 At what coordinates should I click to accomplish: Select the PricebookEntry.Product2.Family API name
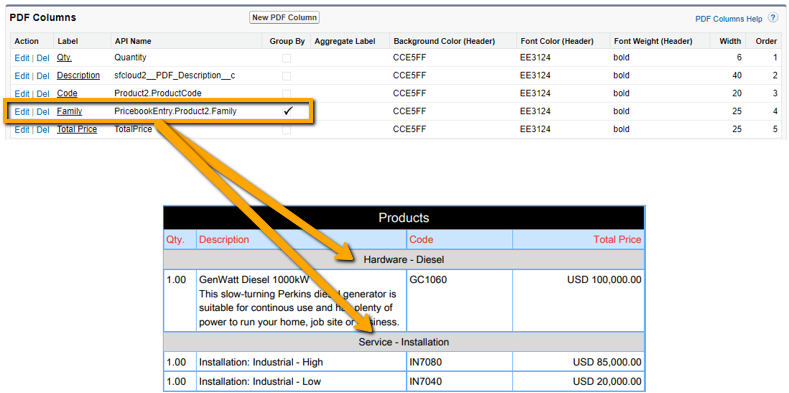coord(175,112)
